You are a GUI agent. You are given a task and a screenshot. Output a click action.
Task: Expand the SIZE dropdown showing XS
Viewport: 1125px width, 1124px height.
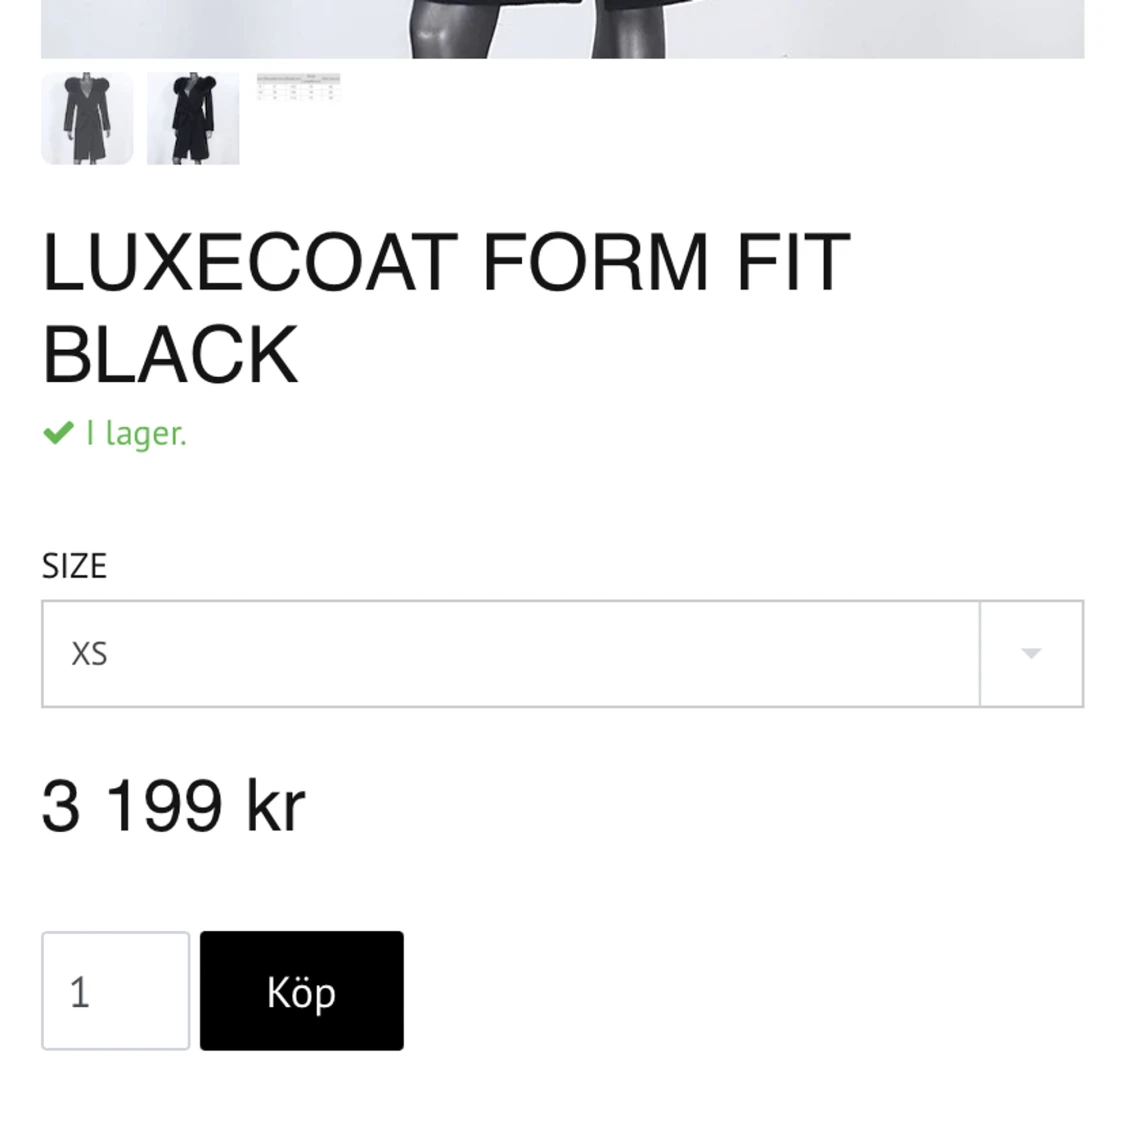510,654
